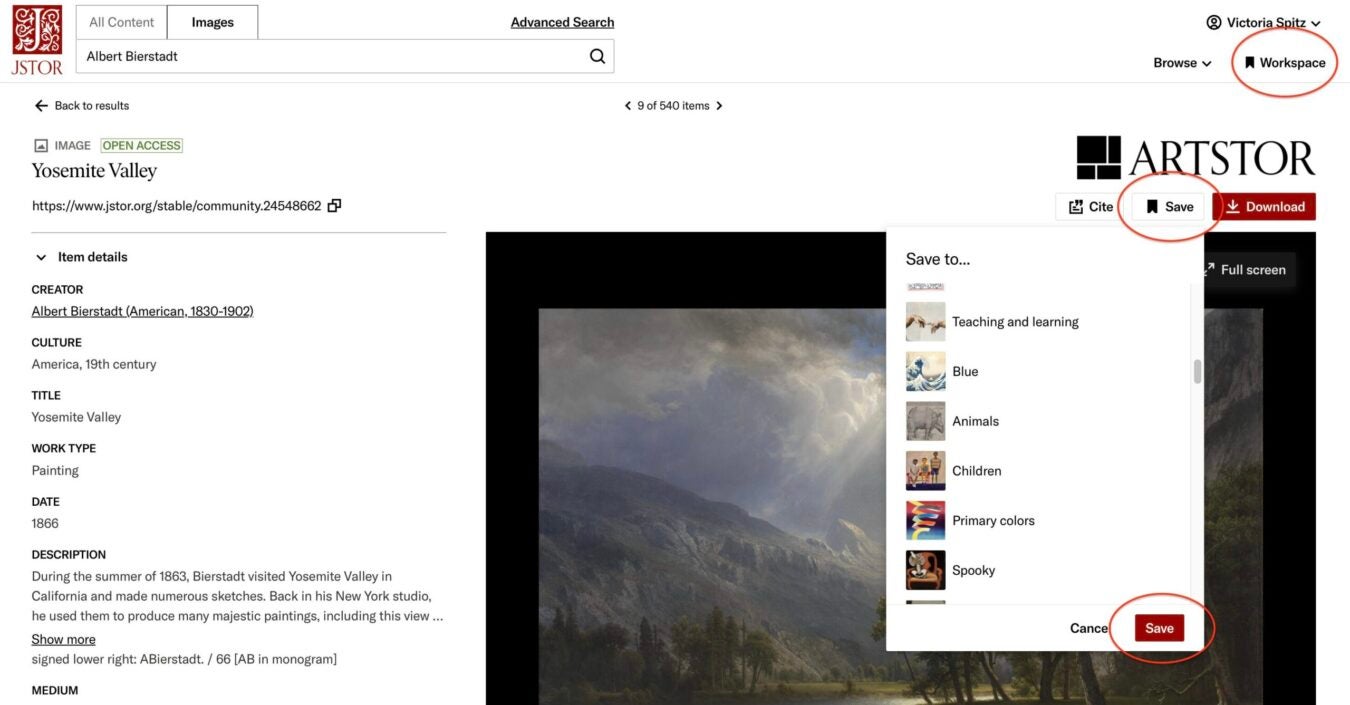Open the search with the magnifying glass icon

point(597,56)
